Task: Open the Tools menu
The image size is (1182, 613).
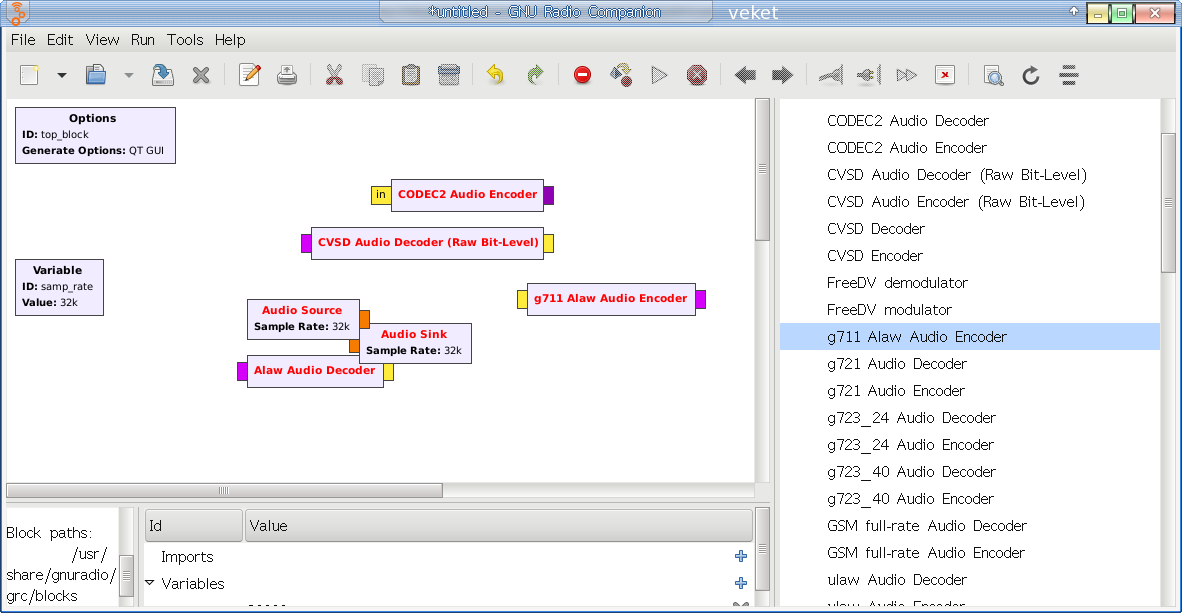Action: point(185,40)
